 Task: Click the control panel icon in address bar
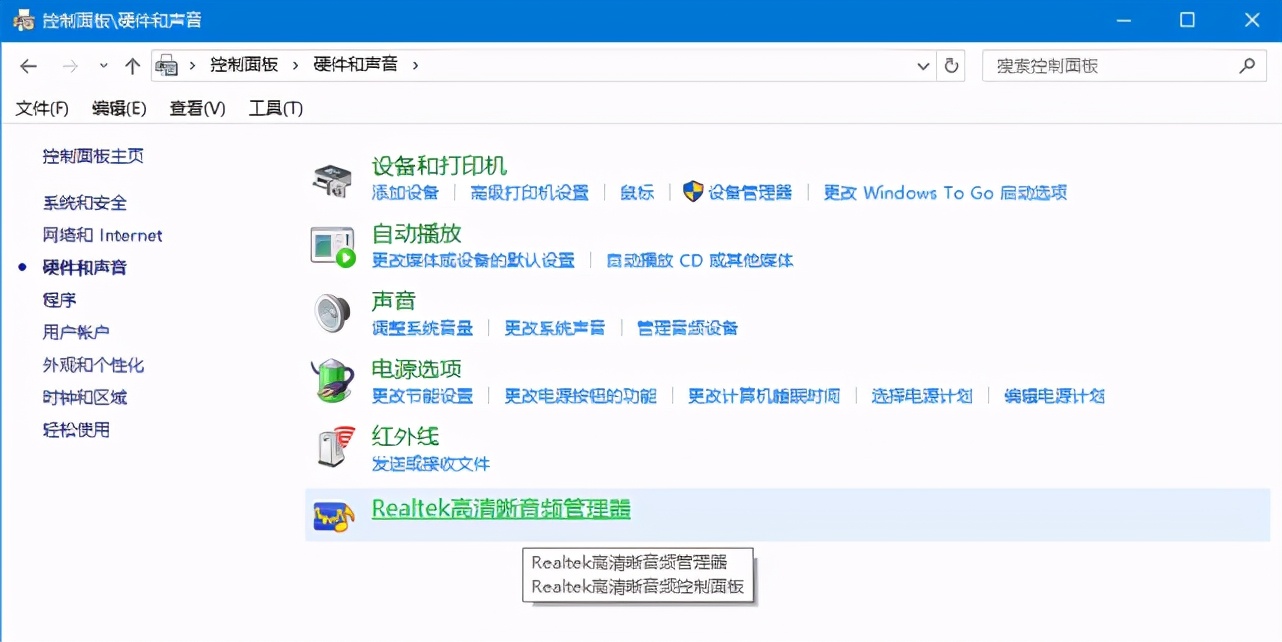(167, 66)
